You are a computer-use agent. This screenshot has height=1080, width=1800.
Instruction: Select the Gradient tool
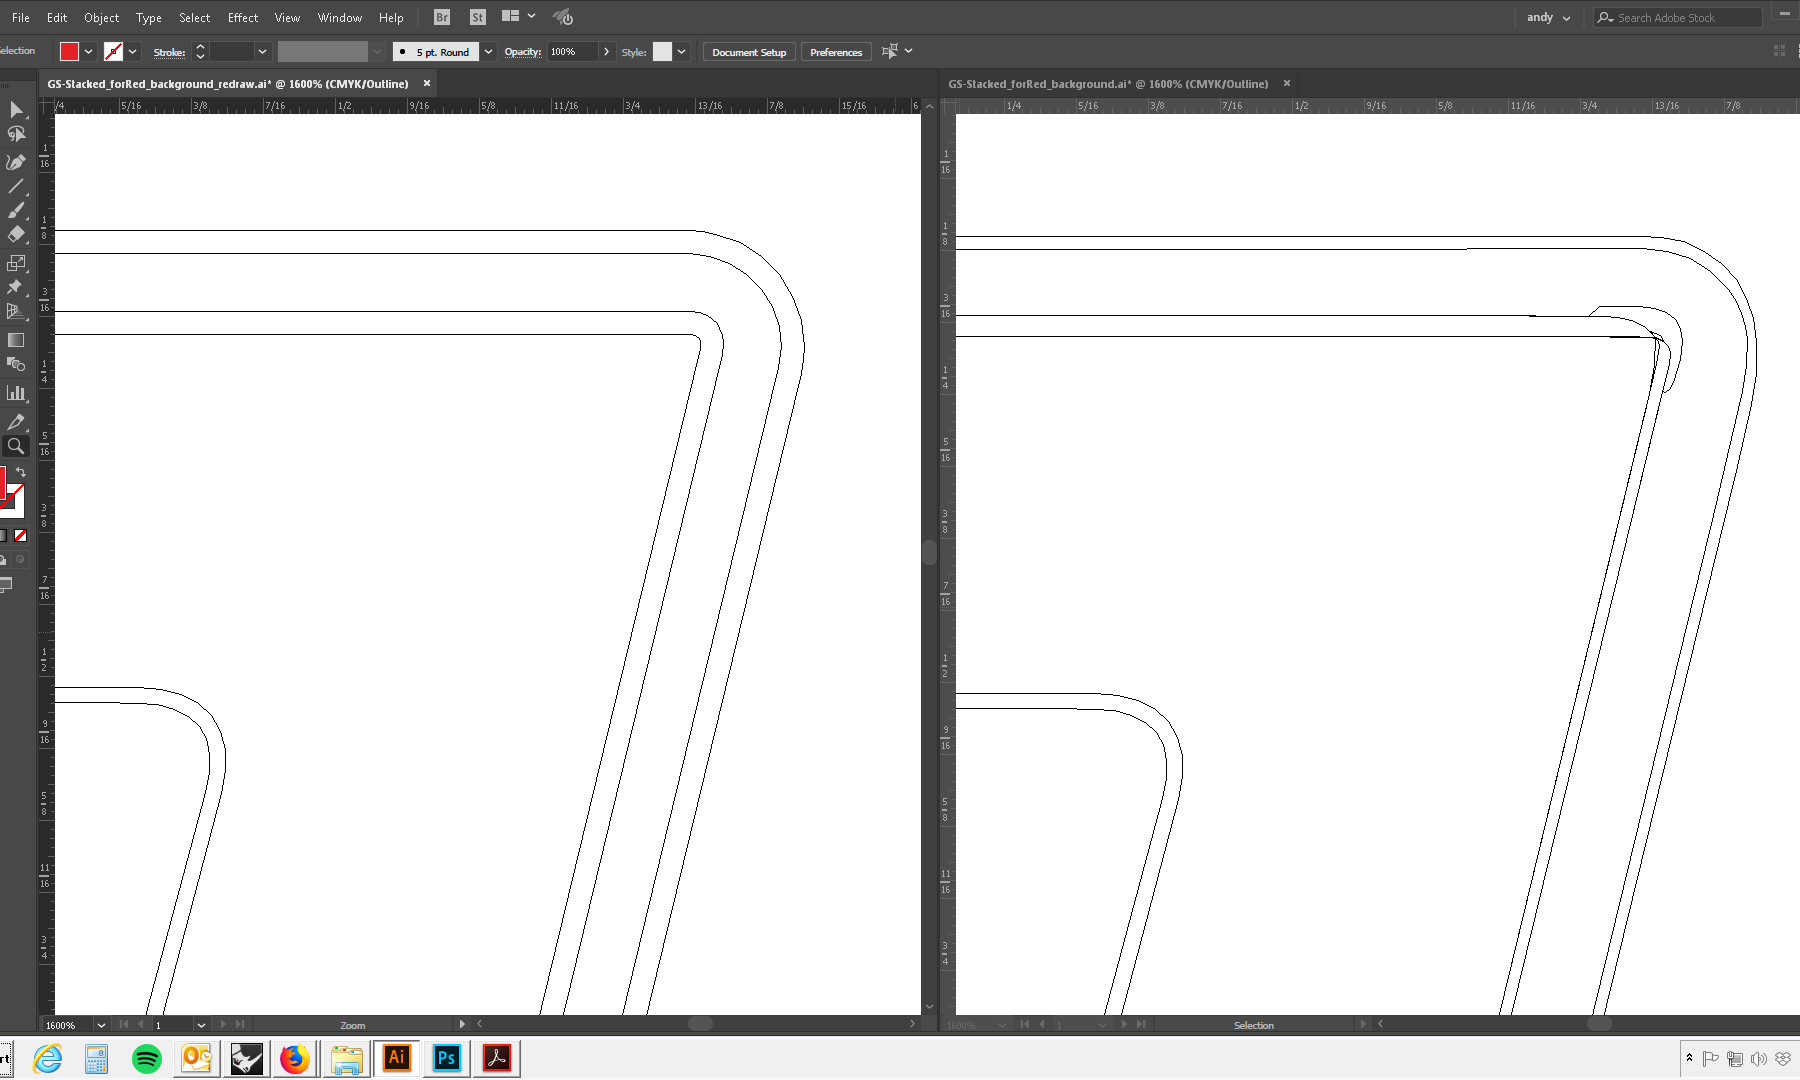[x=16, y=340]
